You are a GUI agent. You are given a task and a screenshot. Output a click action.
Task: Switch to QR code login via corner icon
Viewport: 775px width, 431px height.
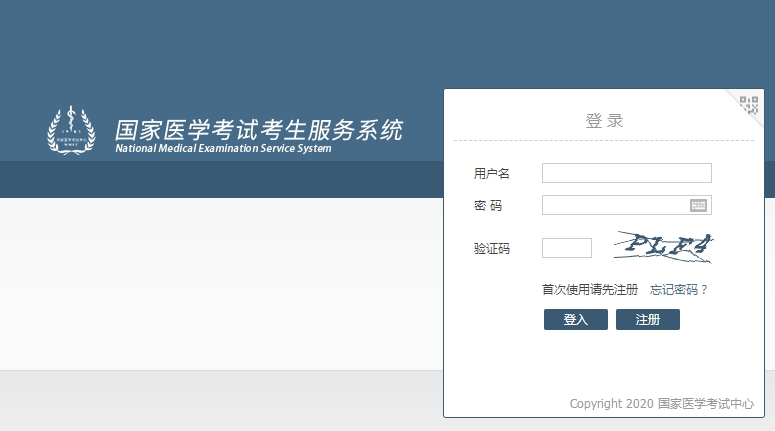pos(749,104)
